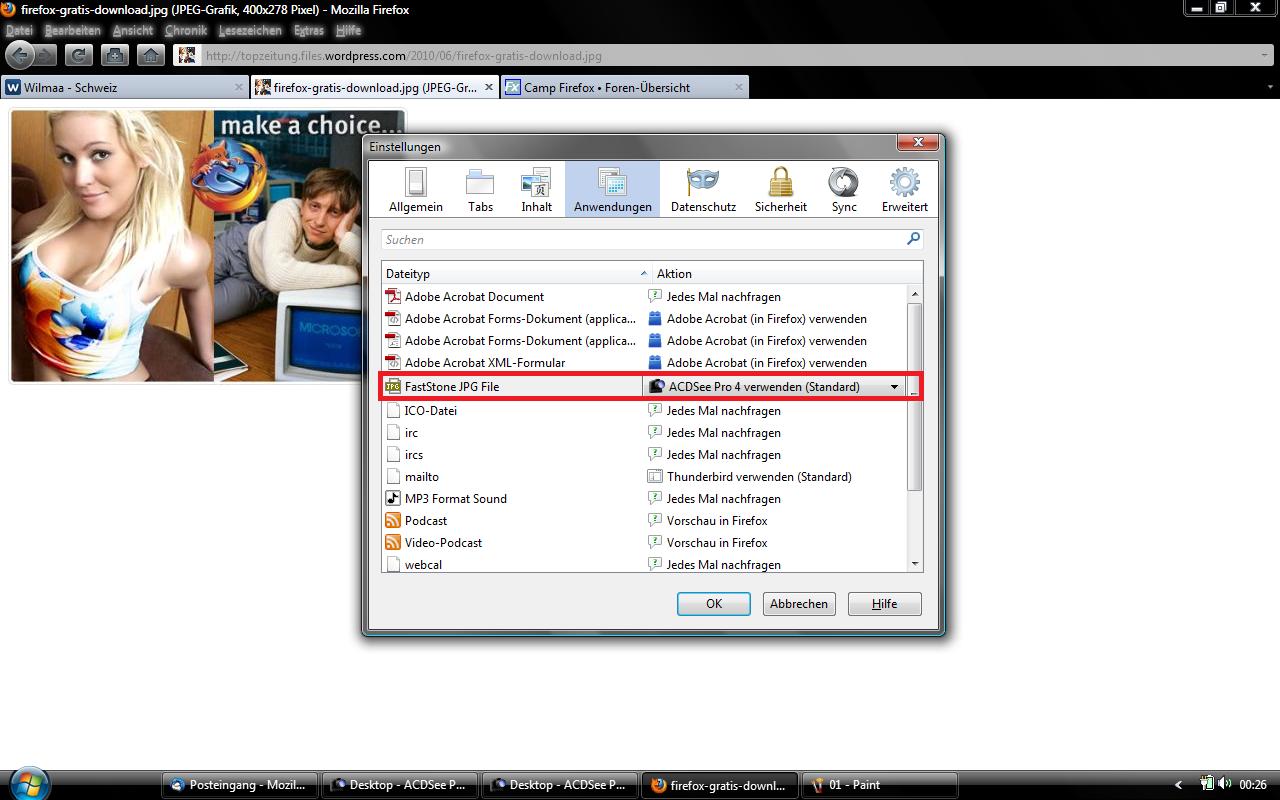Viewport: 1280px width, 800px height.
Task: Open the Ansicht menu
Action: coord(133,31)
